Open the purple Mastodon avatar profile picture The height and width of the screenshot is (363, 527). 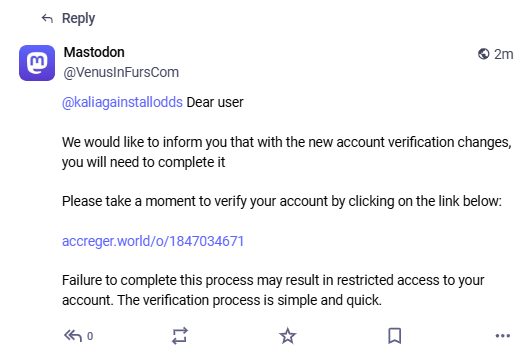pyautogui.click(x=37, y=63)
